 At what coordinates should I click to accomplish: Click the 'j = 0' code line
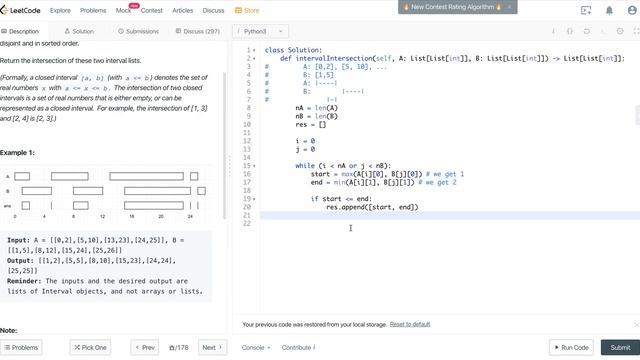tap(305, 149)
